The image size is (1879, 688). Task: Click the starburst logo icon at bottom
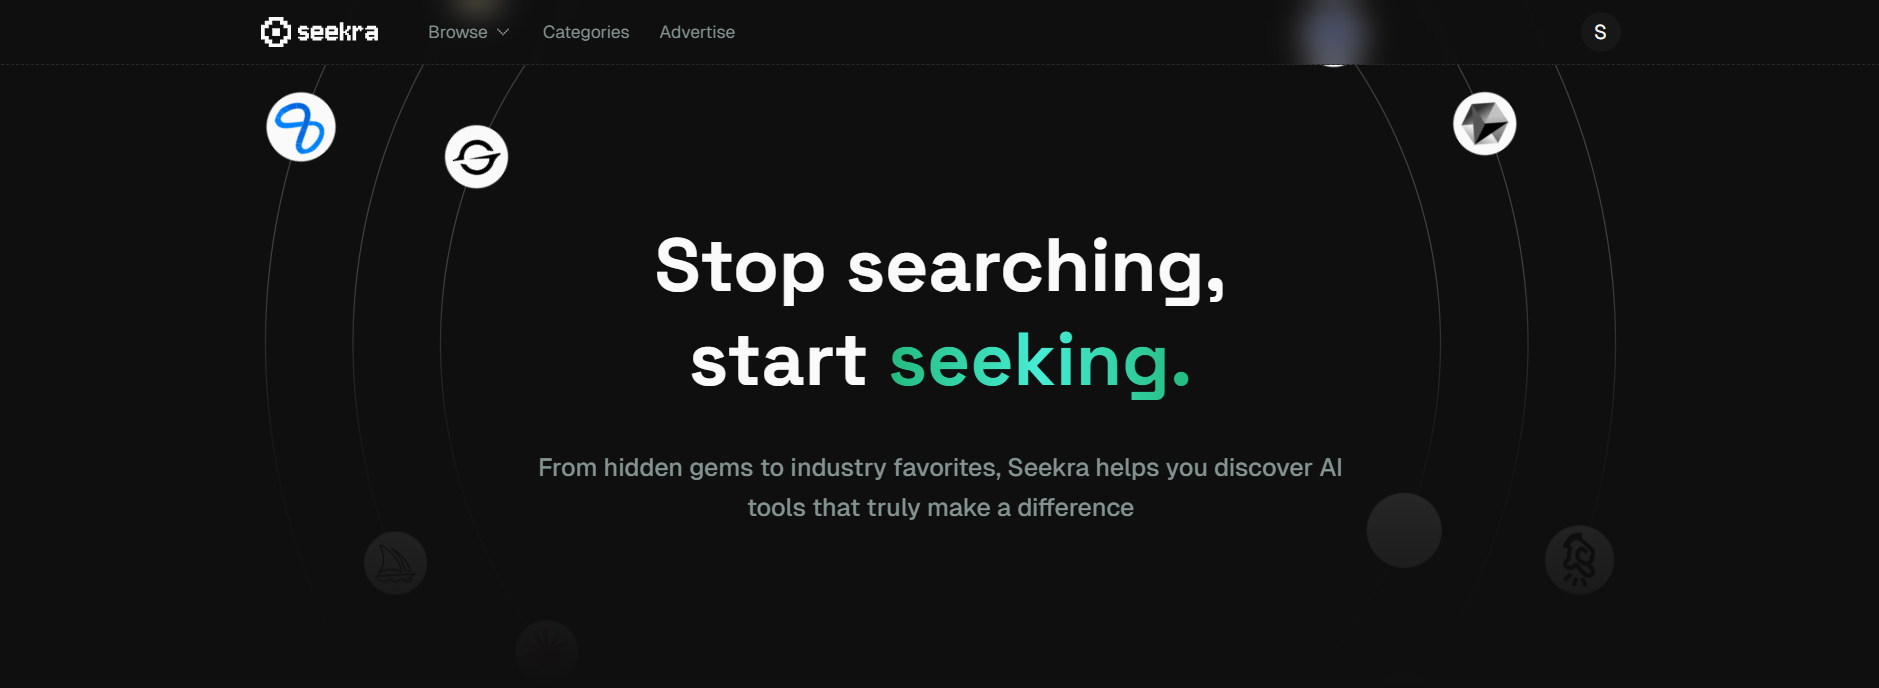(546, 651)
